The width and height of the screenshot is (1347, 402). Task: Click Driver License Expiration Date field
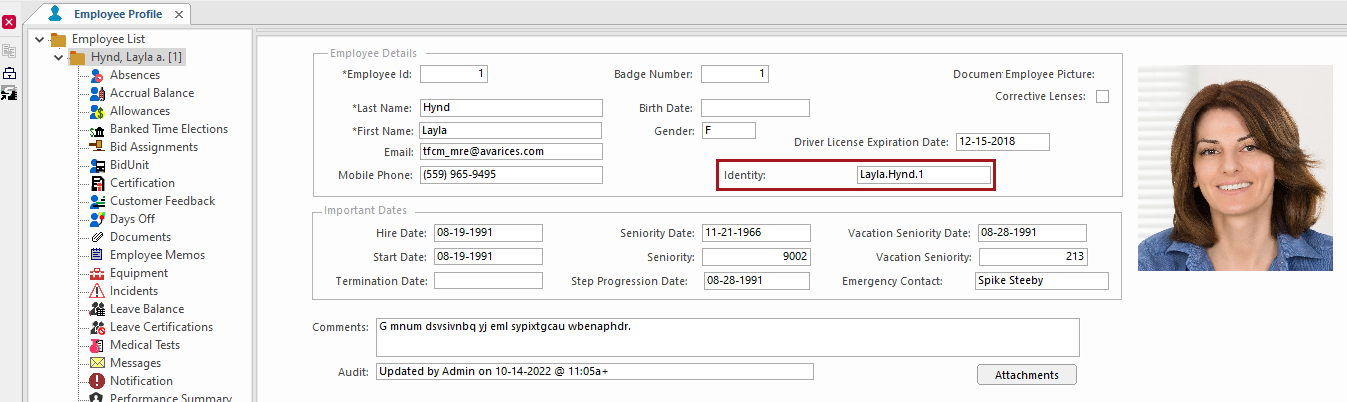[x=1003, y=142]
